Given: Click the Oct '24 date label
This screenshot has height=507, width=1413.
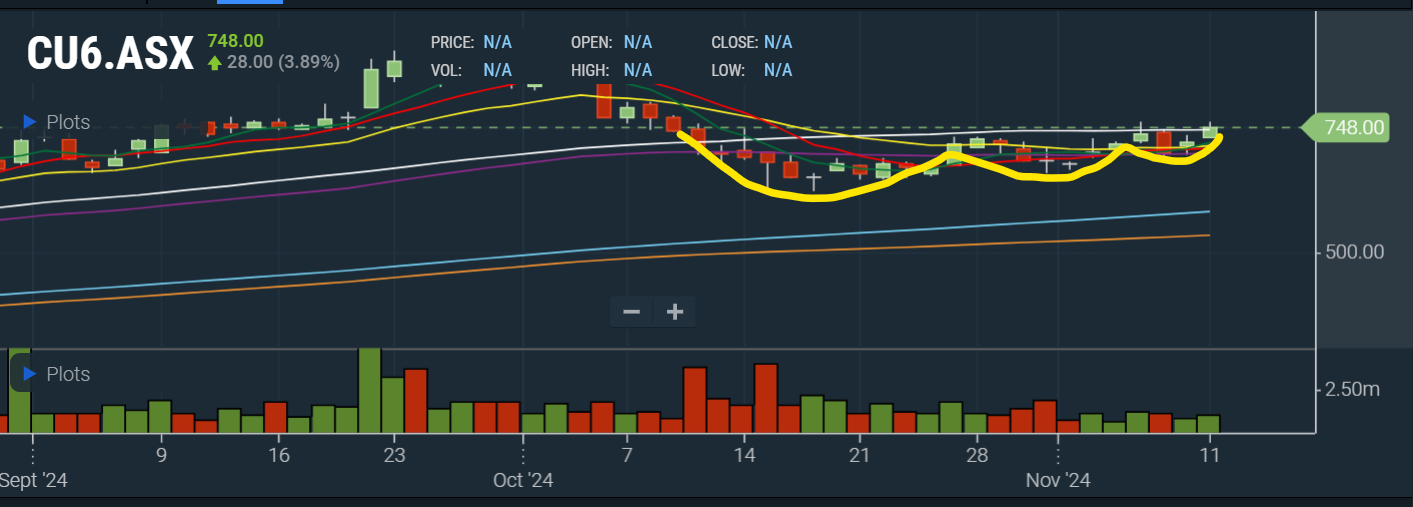Looking at the screenshot, I should (x=523, y=480).
